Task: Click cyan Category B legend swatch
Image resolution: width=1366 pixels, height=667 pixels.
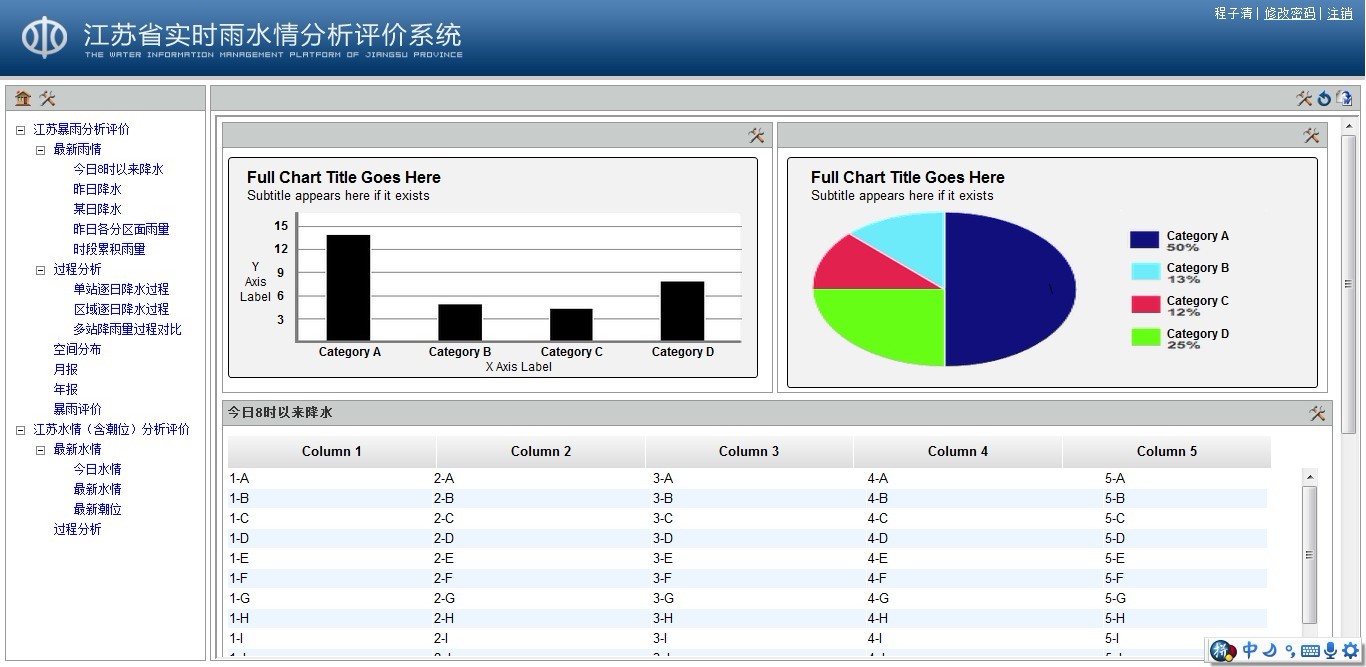Action: coord(1144,271)
